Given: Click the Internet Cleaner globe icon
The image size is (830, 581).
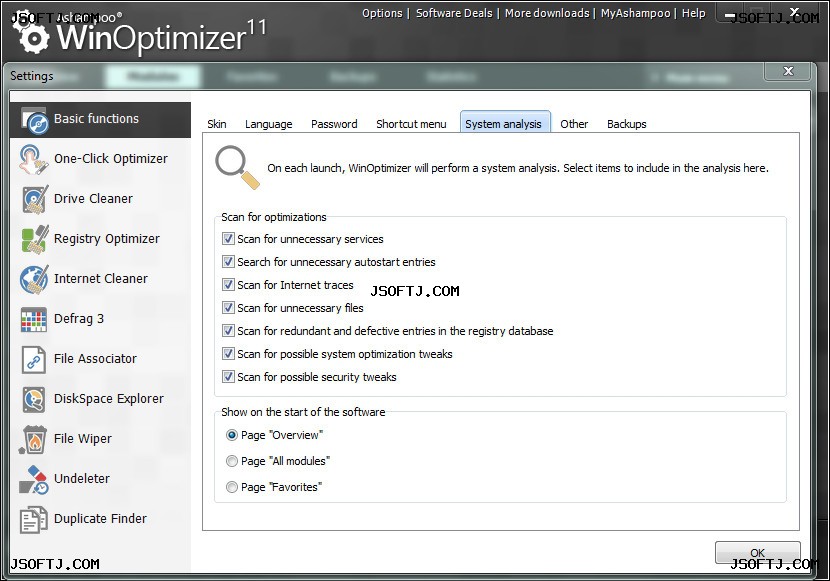Looking at the screenshot, I should pos(34,279).
